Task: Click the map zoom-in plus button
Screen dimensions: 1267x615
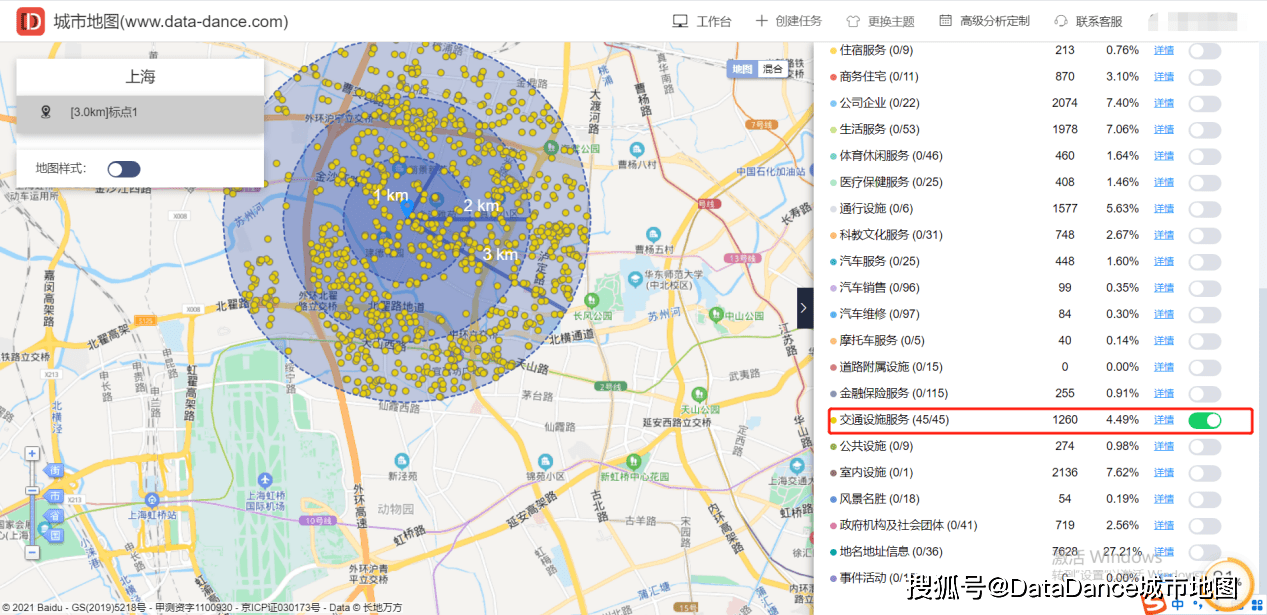Action: [x=32, y=454]
